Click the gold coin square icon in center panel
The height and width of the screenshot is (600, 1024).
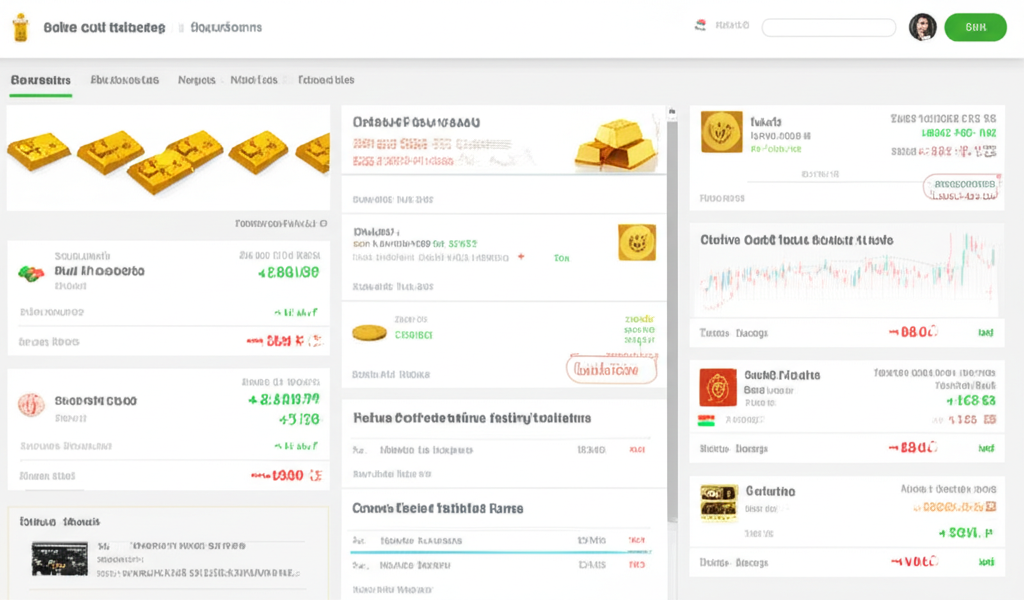[636, 243]
